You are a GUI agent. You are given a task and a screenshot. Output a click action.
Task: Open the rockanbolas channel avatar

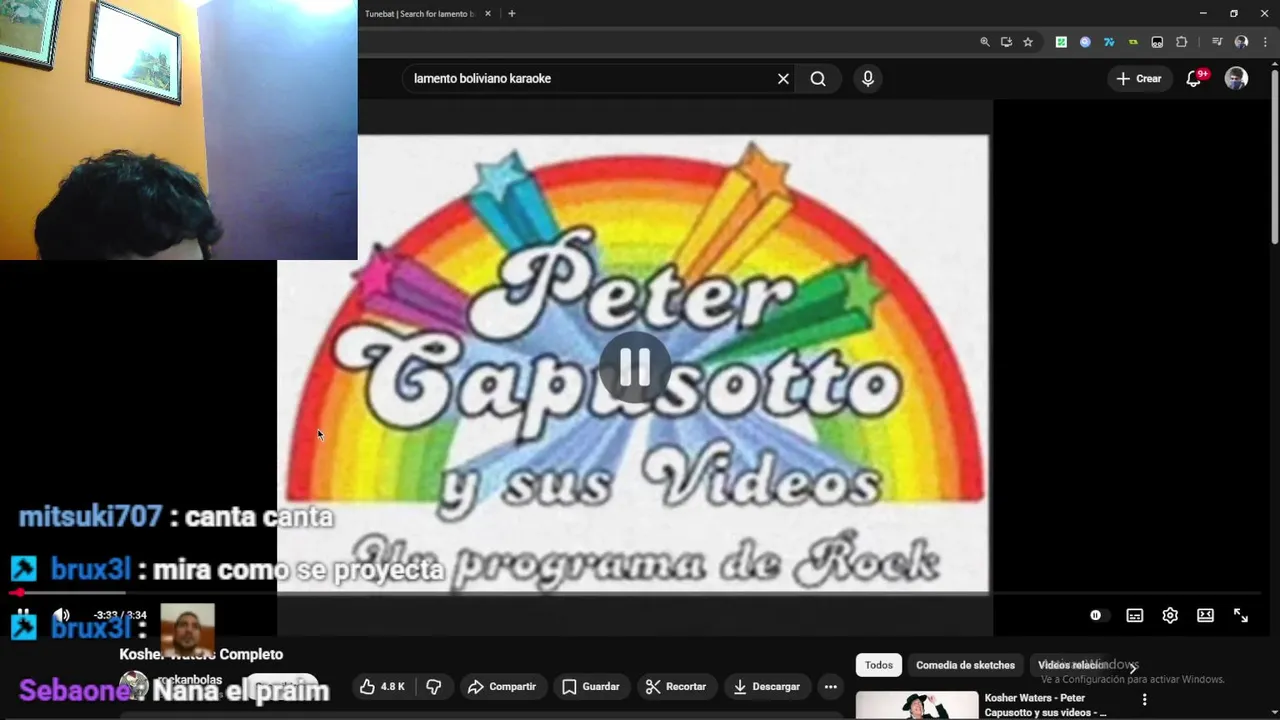point(134,686)
